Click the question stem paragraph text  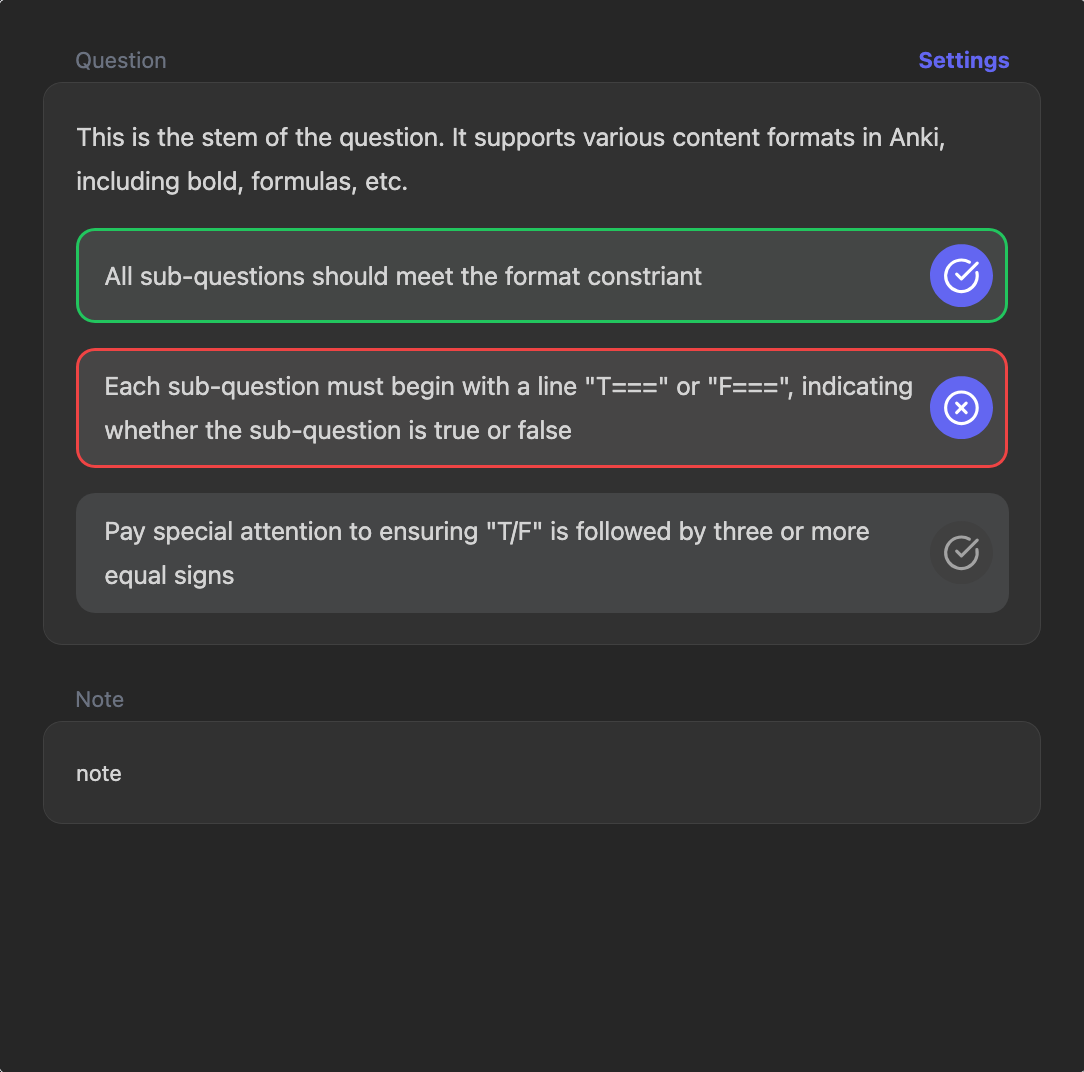(x=510, y=138)
